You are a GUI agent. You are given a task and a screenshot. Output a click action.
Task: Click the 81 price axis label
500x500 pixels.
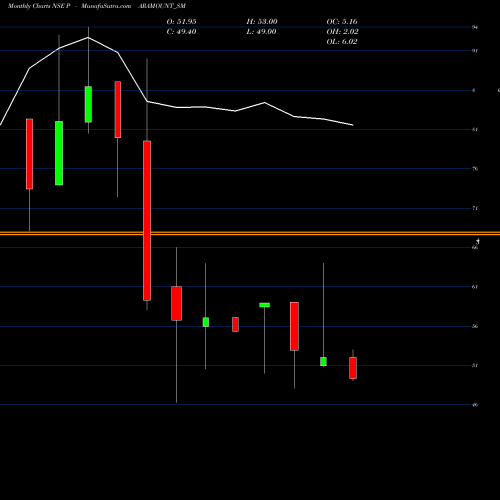tap(475, 130)
